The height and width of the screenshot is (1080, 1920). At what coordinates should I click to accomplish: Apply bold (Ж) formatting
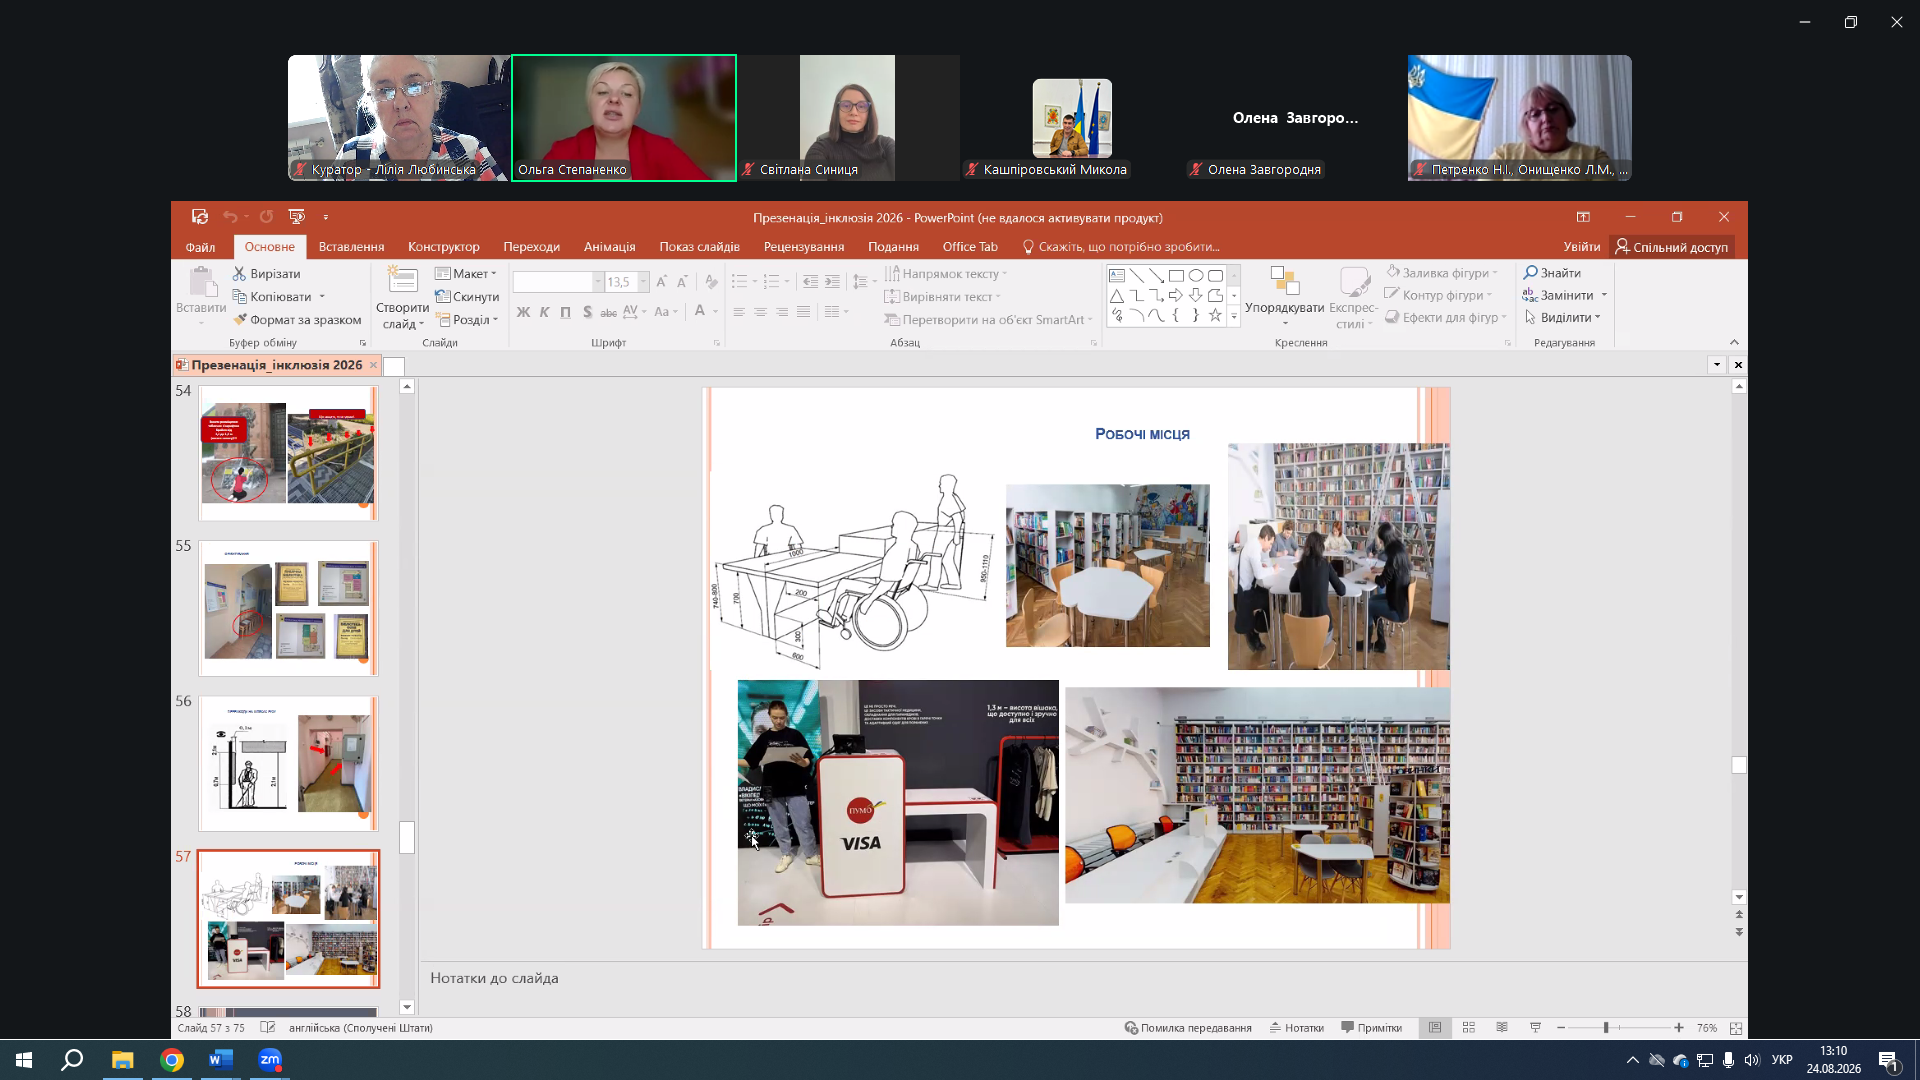click(x=523, y=312)
